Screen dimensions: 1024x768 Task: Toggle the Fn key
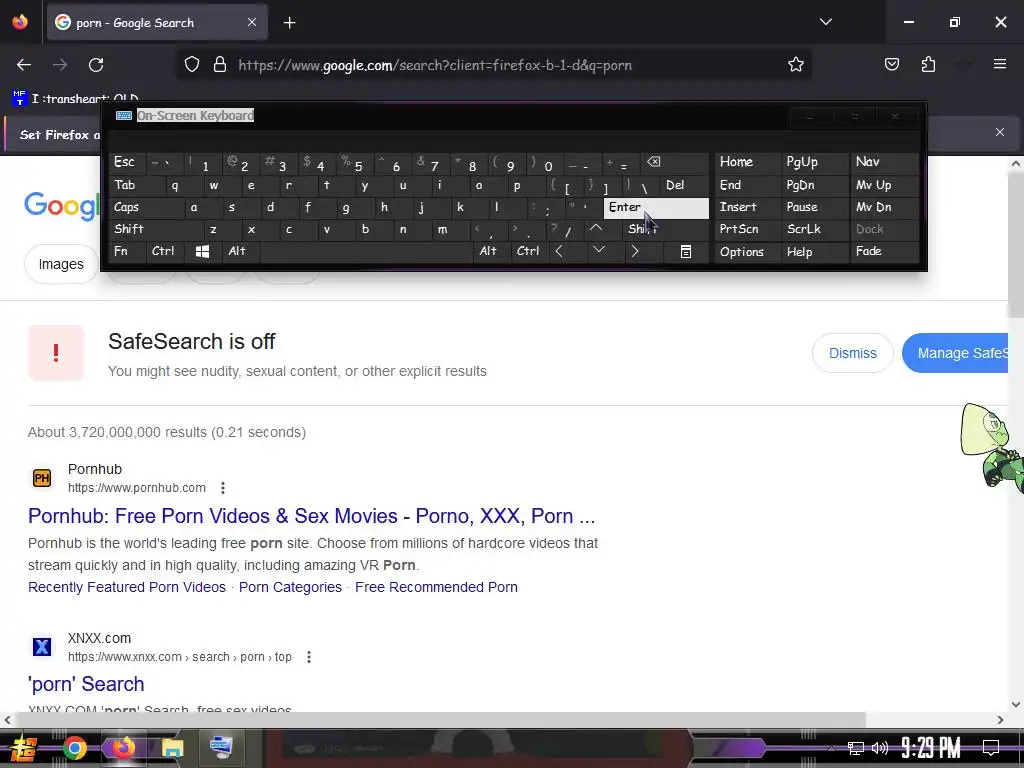[x=127, y=251]
